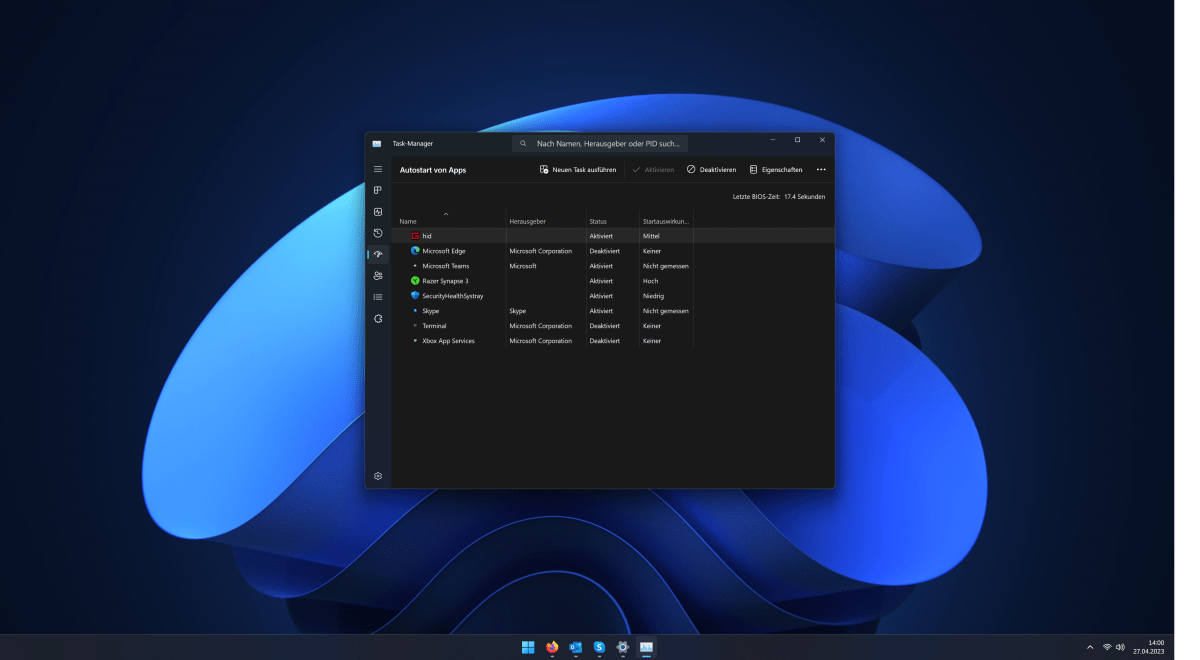The width and height of the screenshot is (1200, 660).
Task: Click the Eigenschaften button
Action: [x=775, y=170]
